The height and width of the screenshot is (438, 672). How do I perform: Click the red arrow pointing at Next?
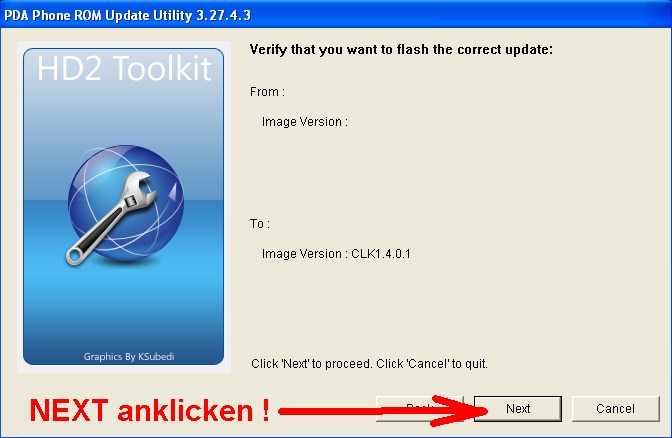(383, 411)
